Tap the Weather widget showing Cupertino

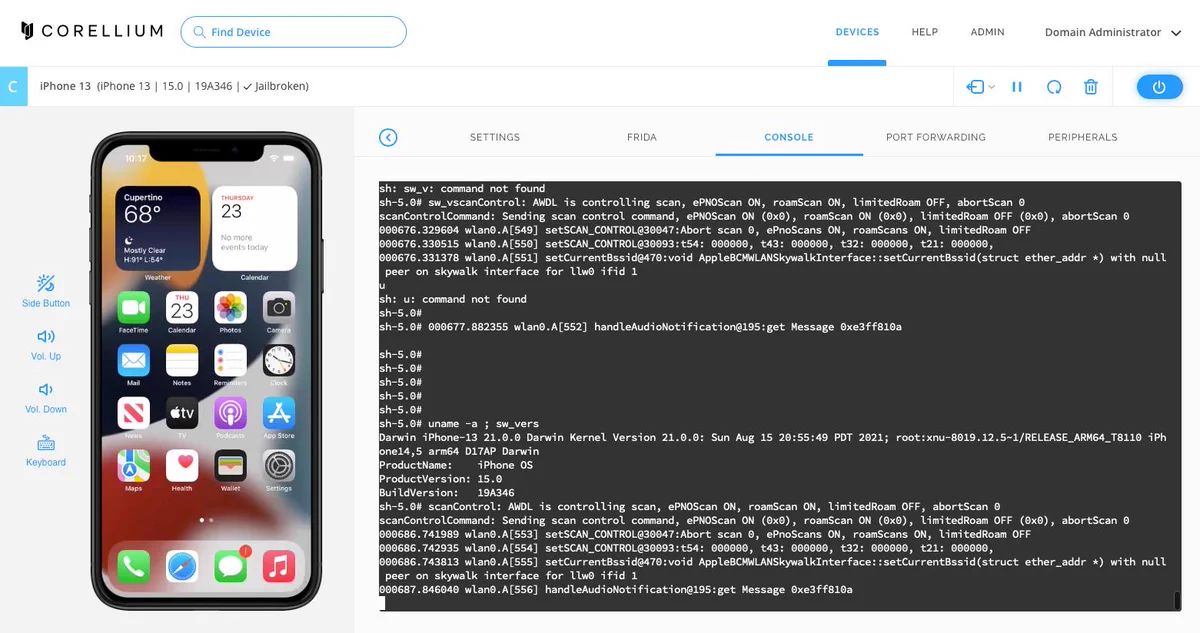(157, 228)
